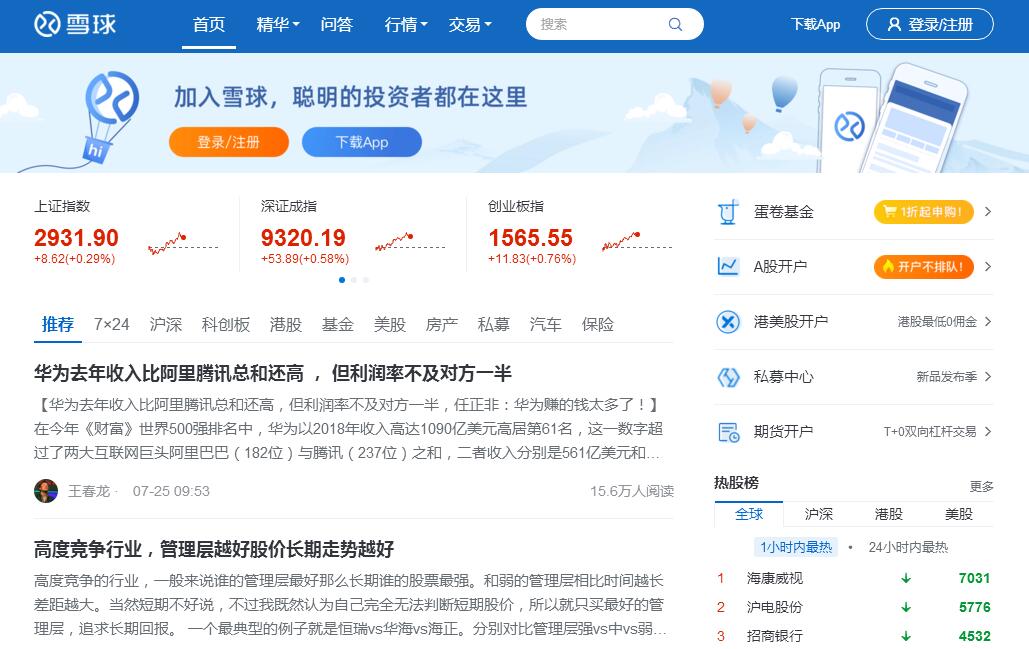Select the 1小时内最热 toggle

[796, 547]
